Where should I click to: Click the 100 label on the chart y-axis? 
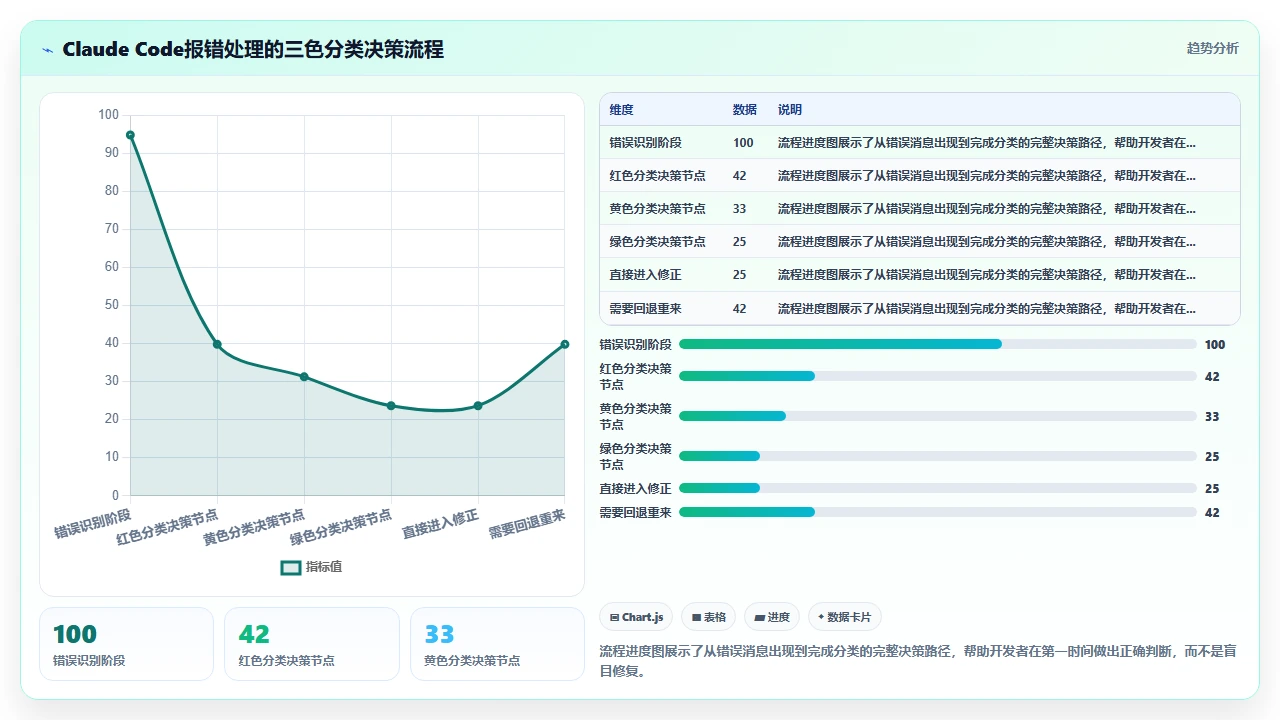108,115
